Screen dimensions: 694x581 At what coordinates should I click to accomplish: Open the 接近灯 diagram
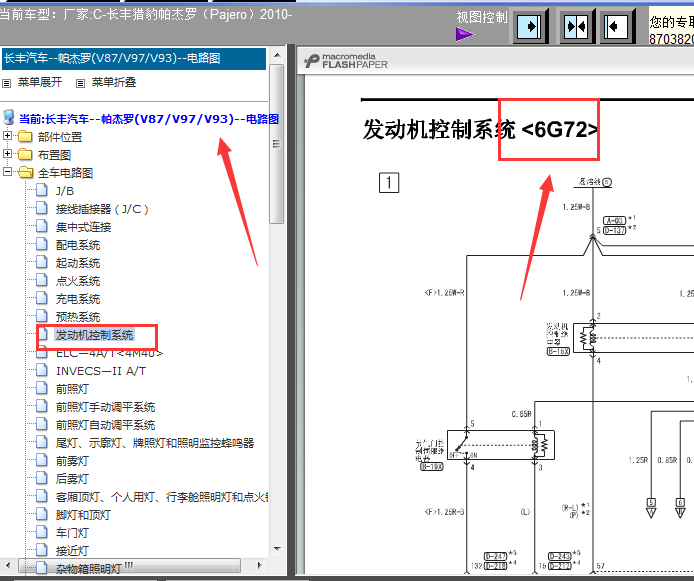pyautogui.click(x=72, y=551)
